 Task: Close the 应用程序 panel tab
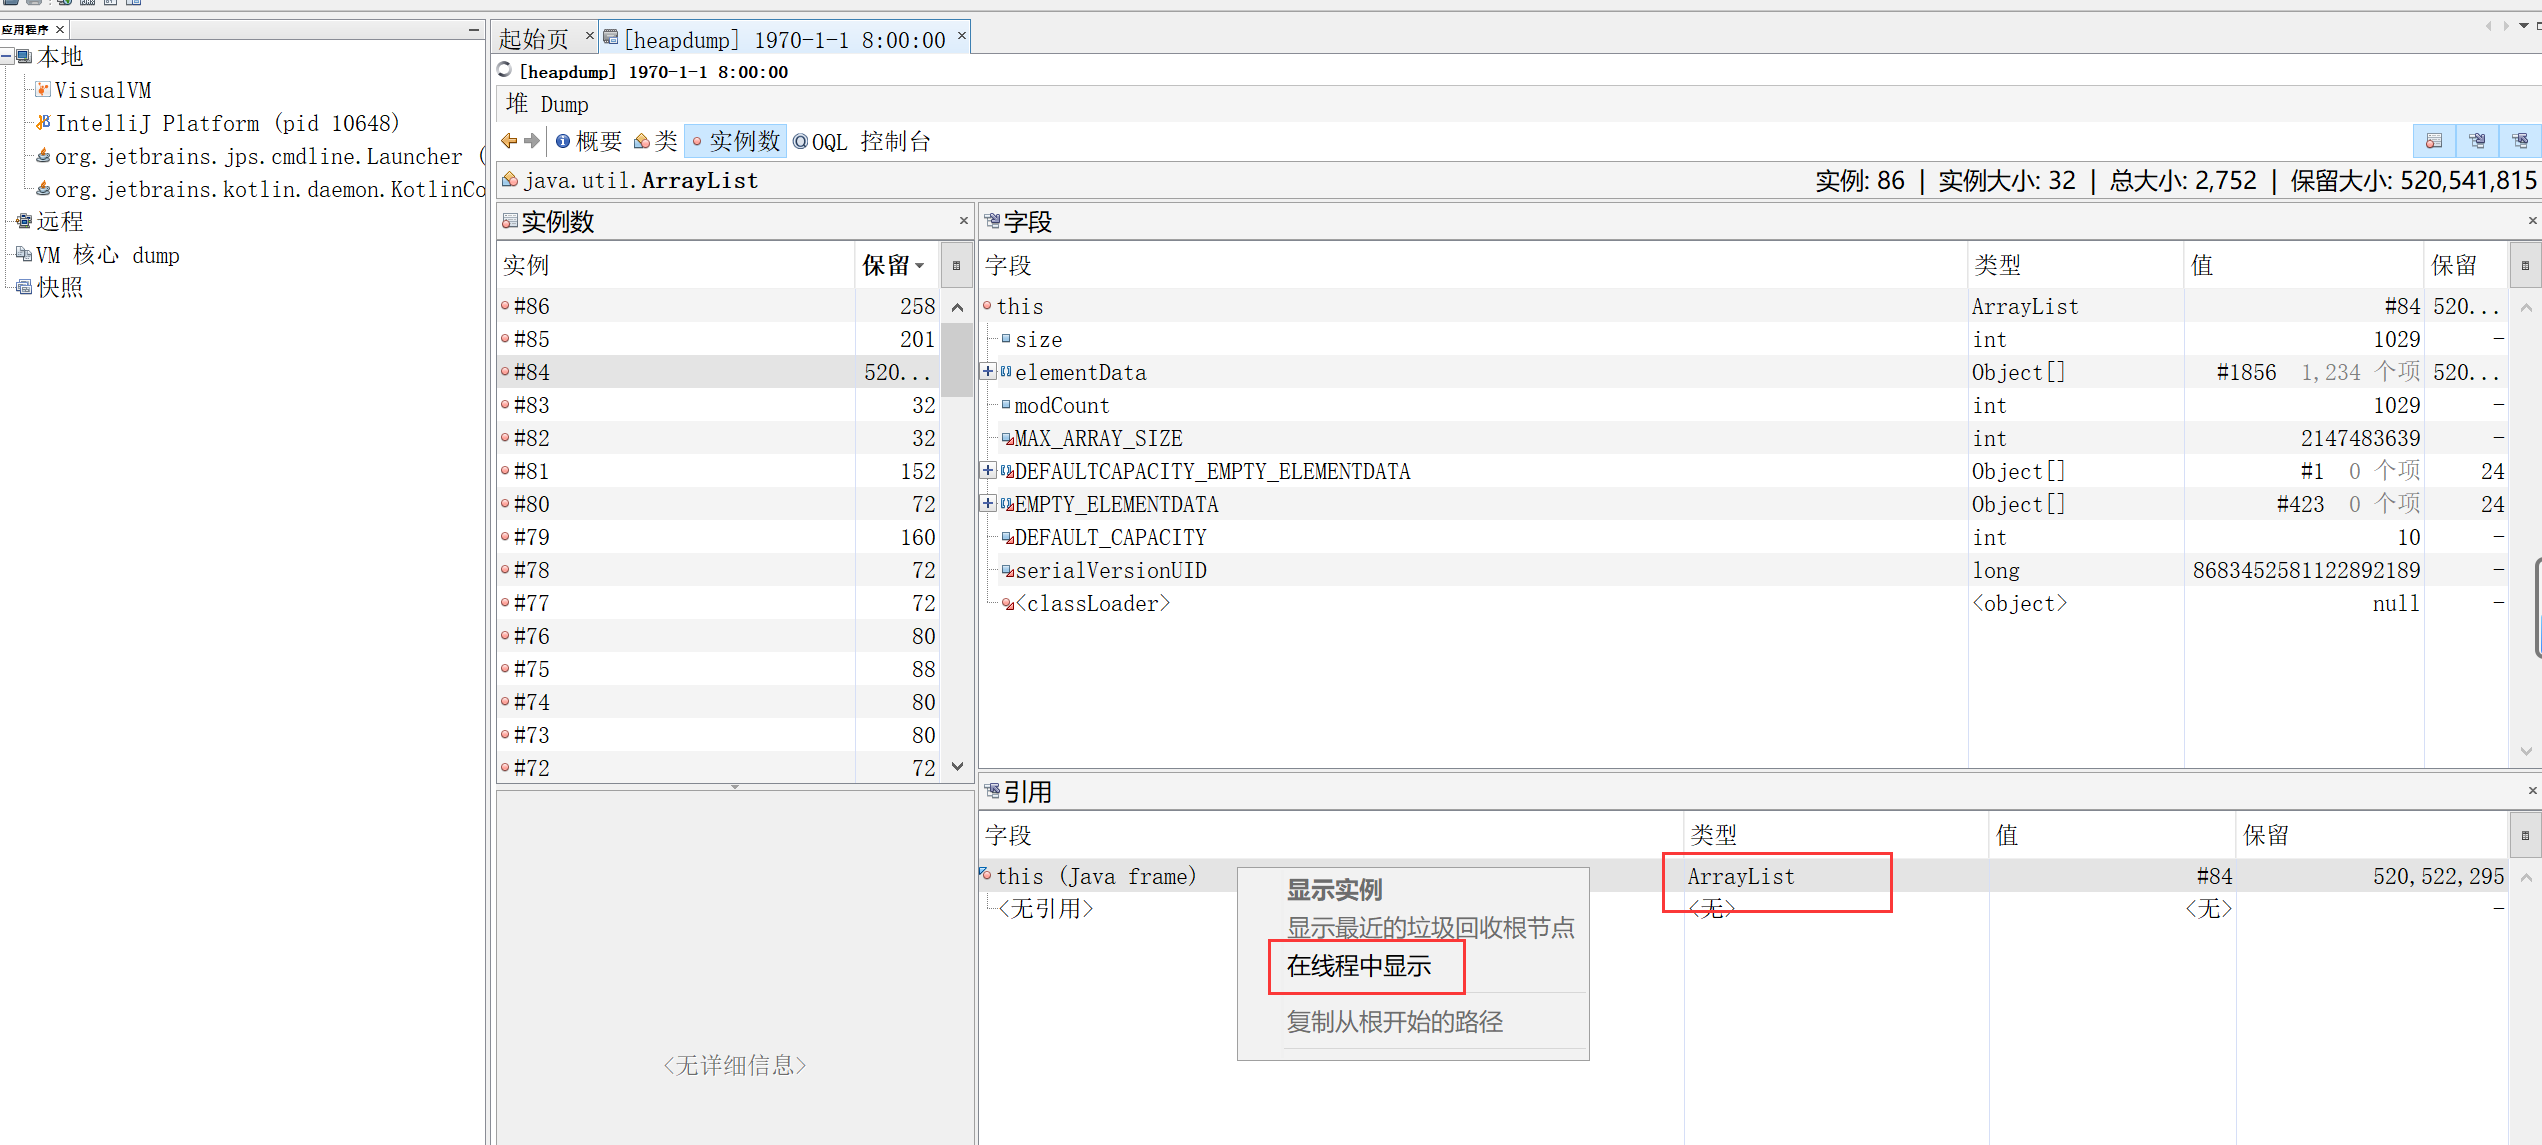coord(60,29)
